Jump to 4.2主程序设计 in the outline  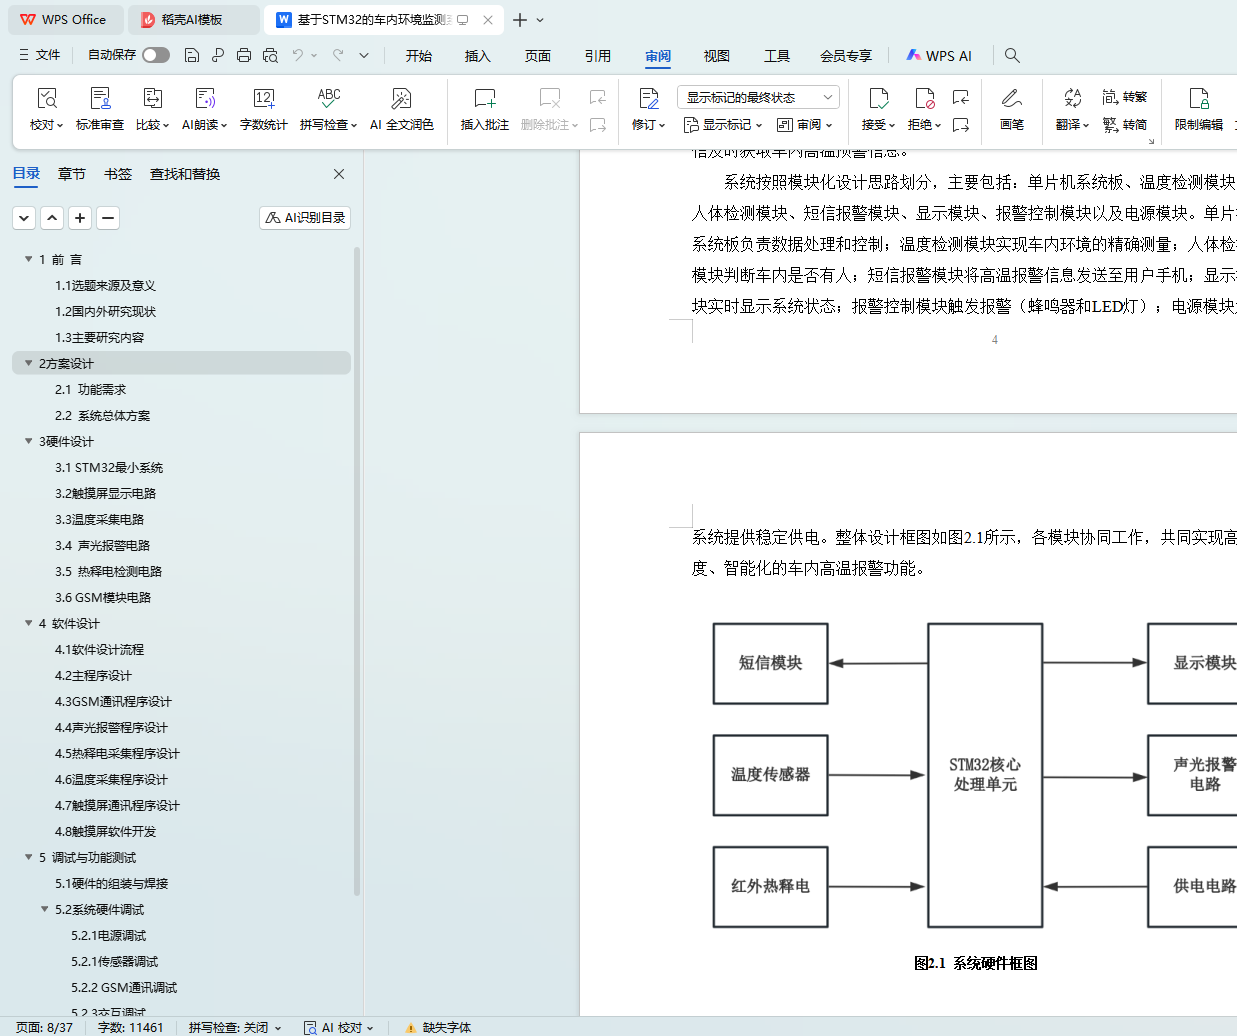[93, 675]
